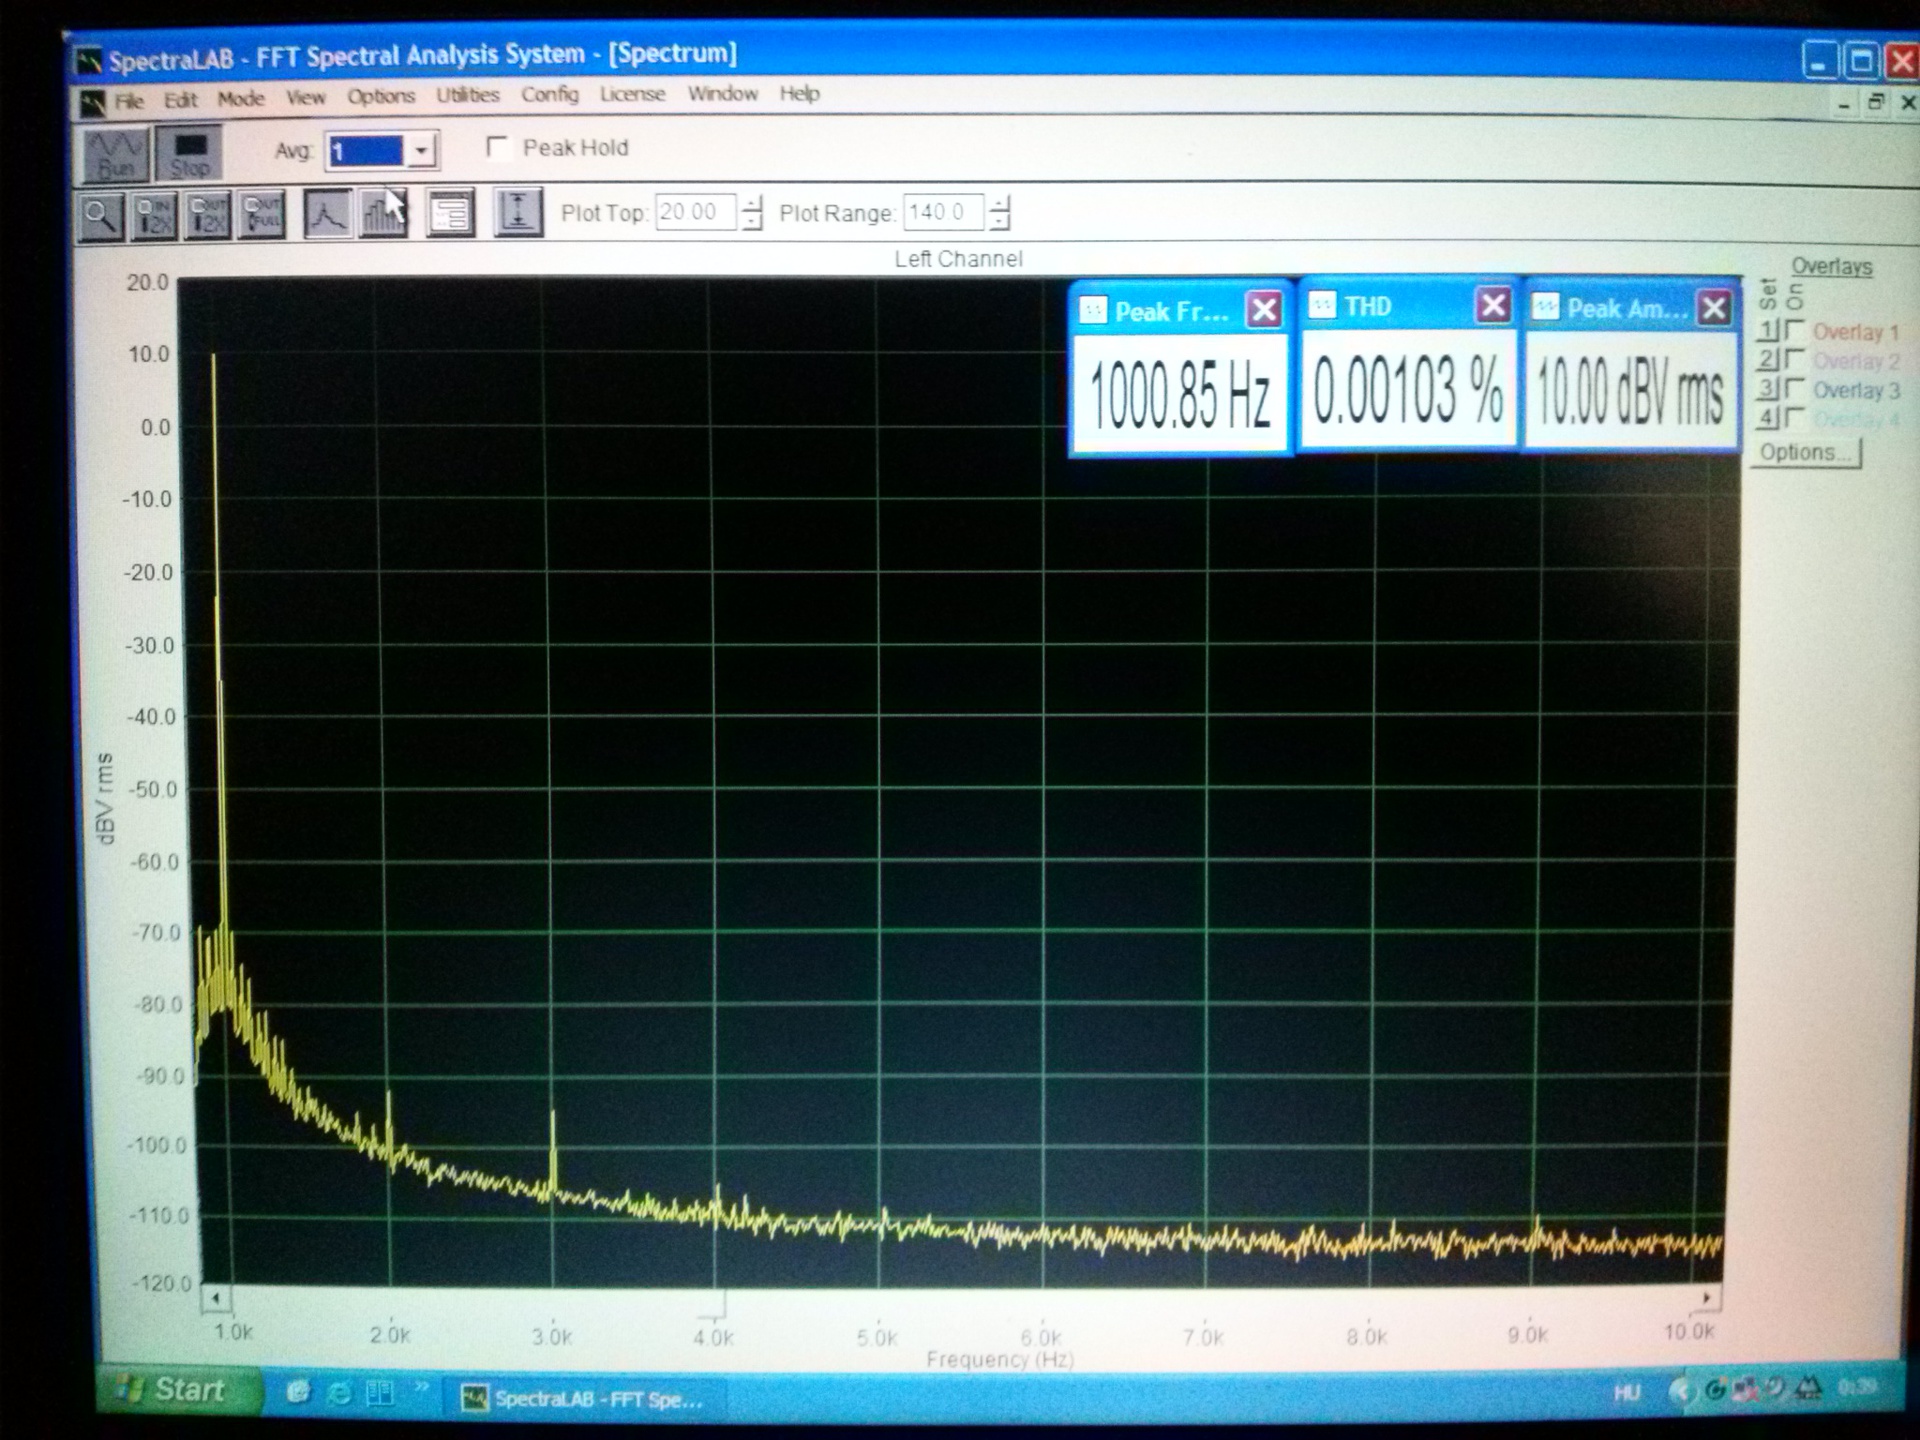Click frequency axis right scroll arrow
This screenshot has width=1920, height=1440.
coord(1707,1297)
